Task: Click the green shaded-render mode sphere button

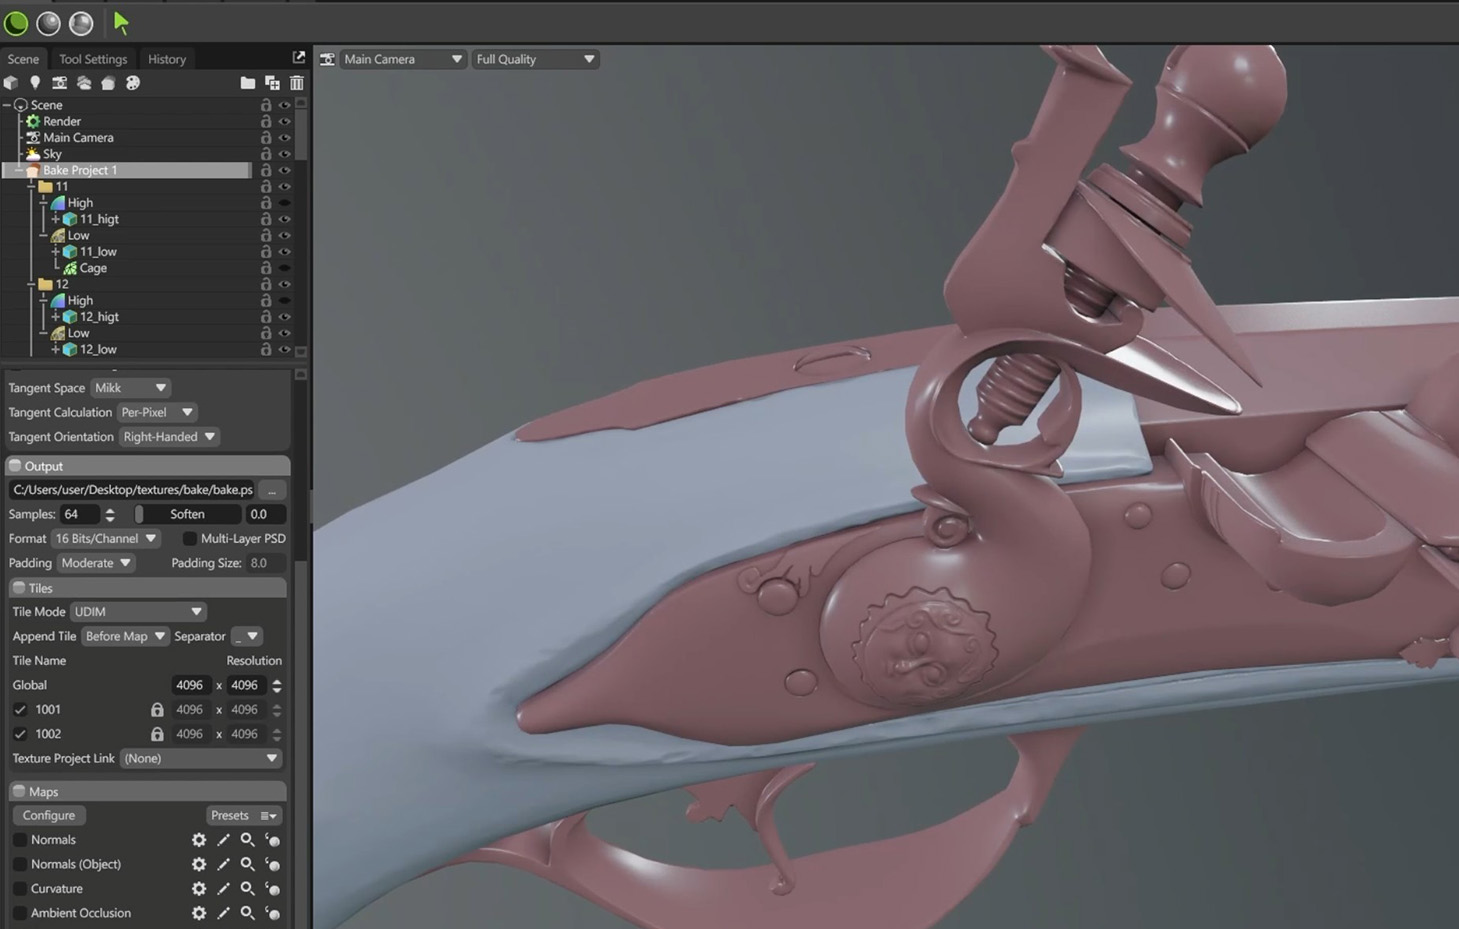Action: pos(16,22)
